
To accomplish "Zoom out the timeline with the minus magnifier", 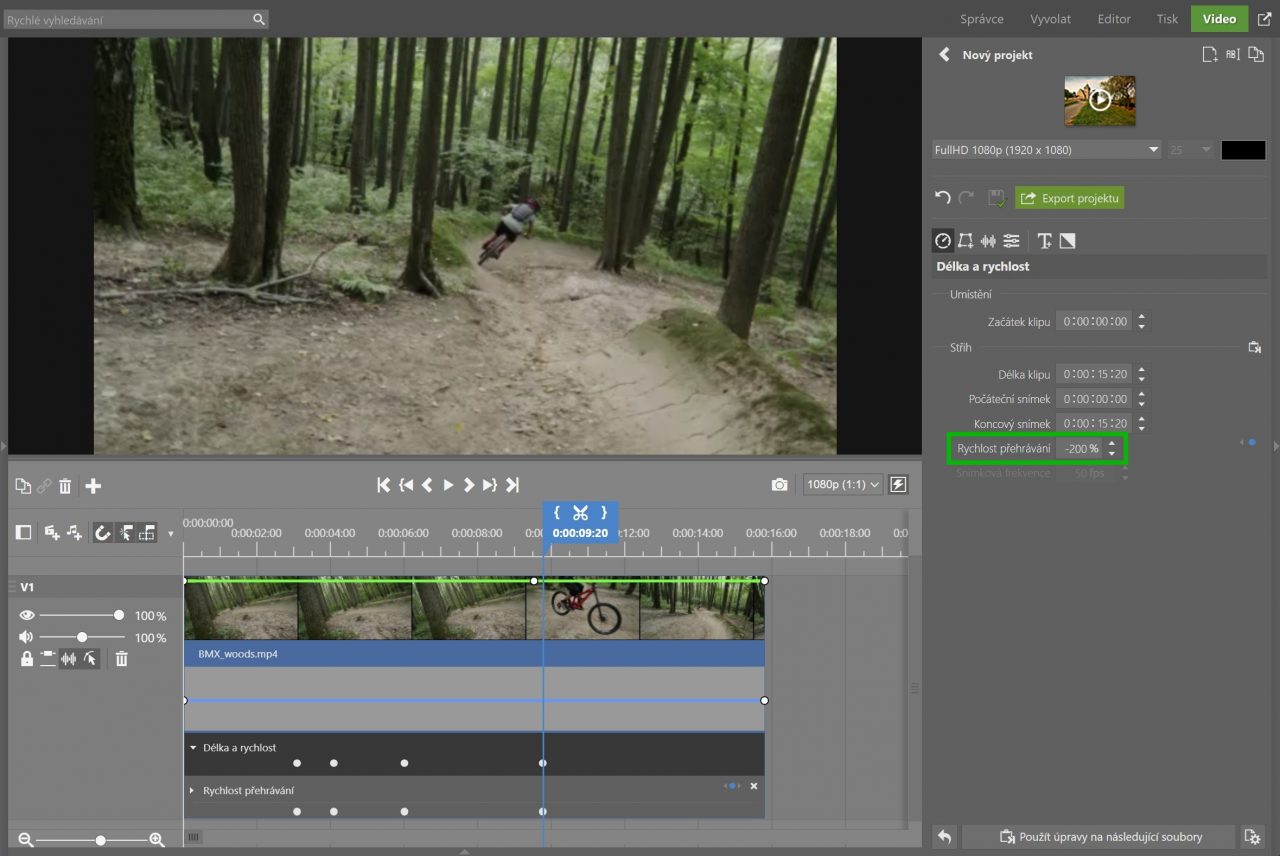I will click(x=26, y=841).
